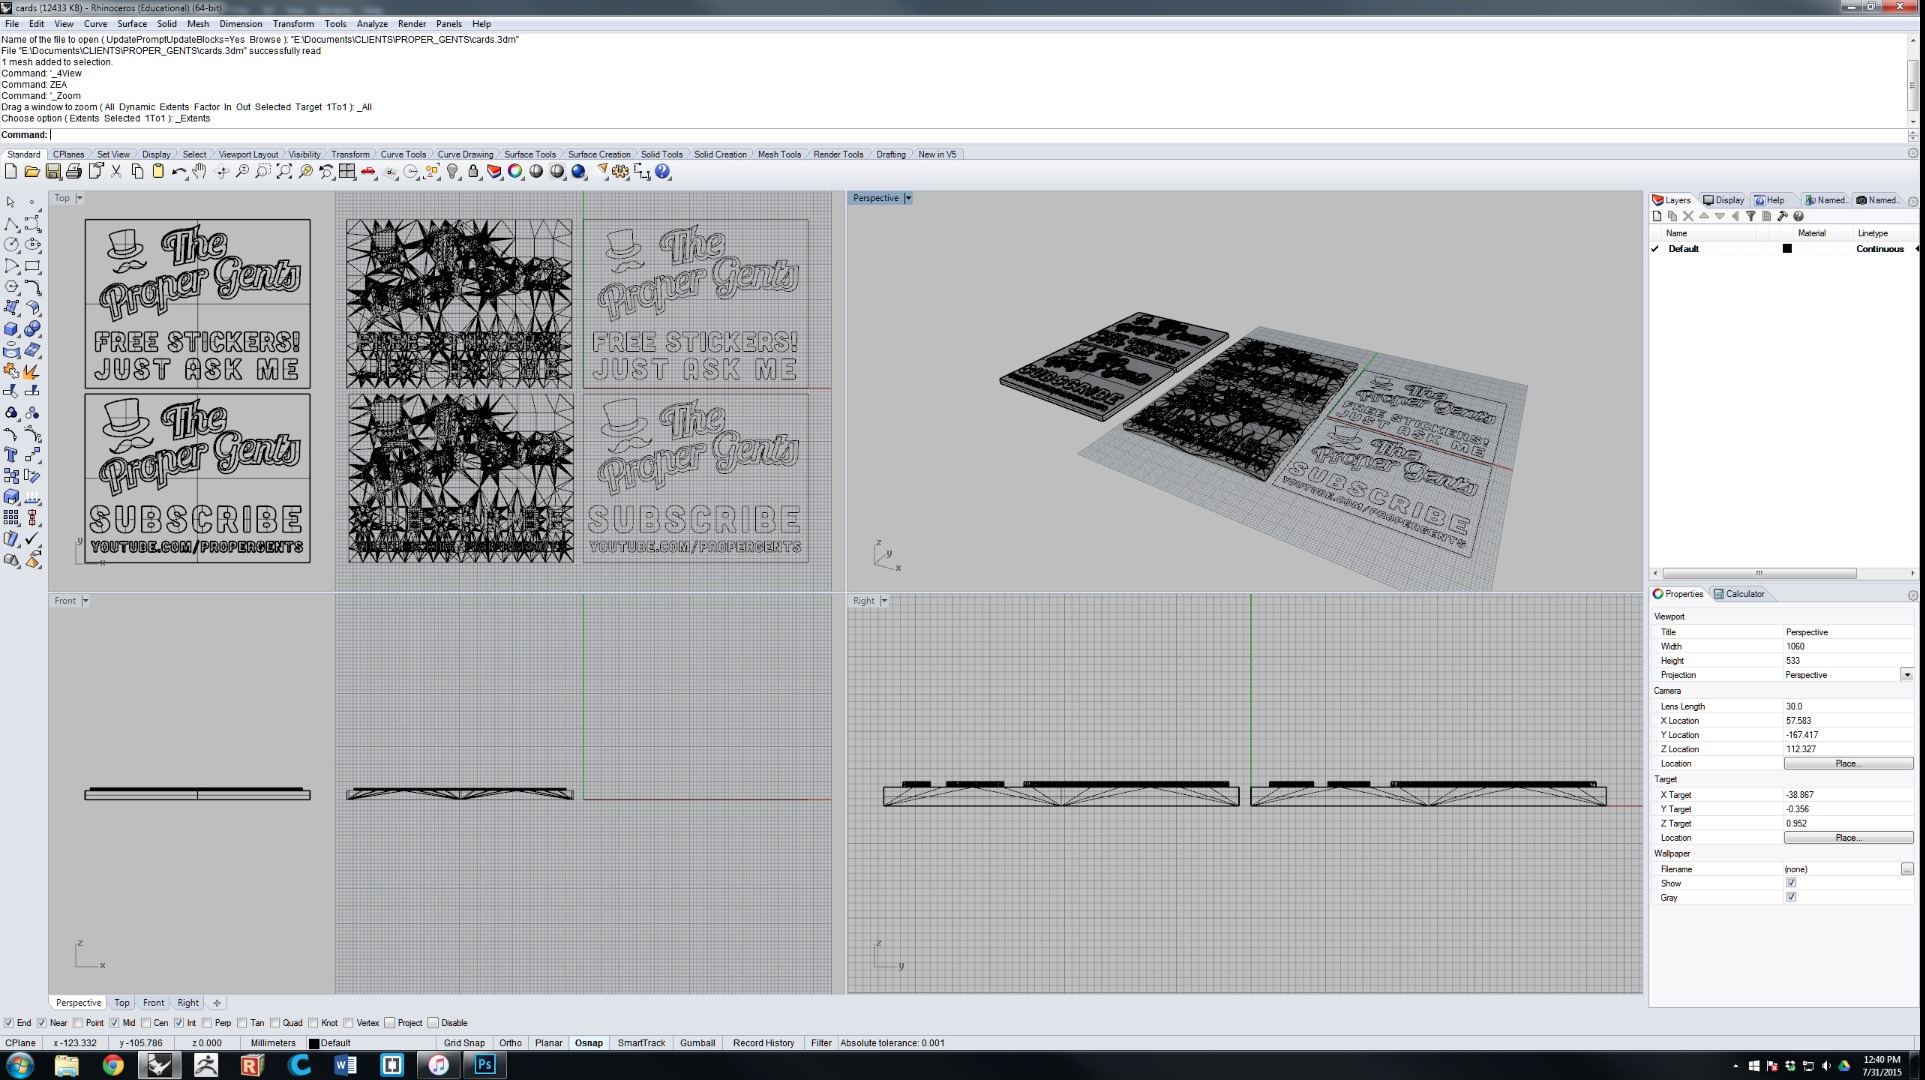The image size is (1925, 1080).
Task: Select the Box solid tool
Action: (x=11, y=328)
